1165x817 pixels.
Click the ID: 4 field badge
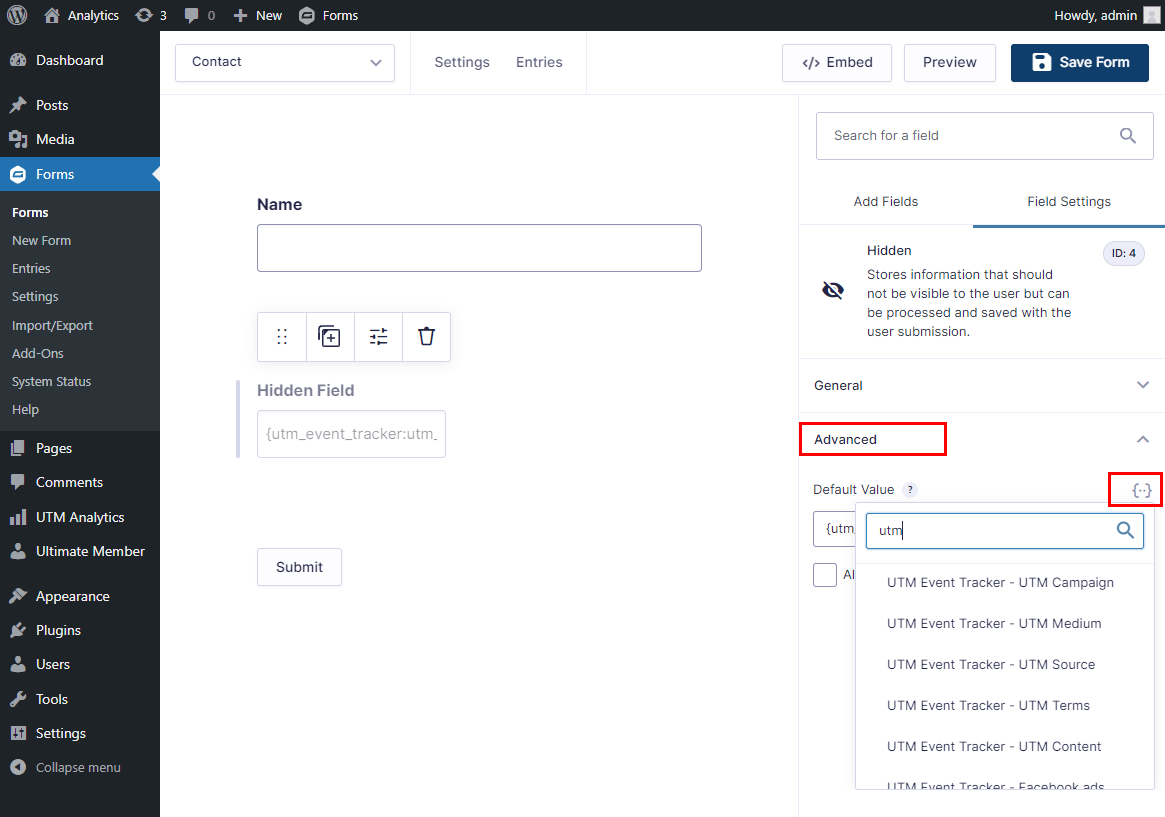point(1123,253)
